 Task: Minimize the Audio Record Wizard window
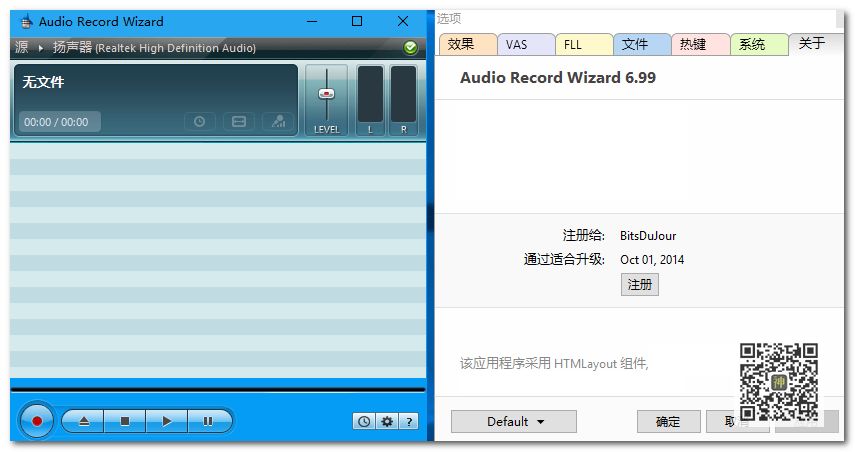coord(312,22)
